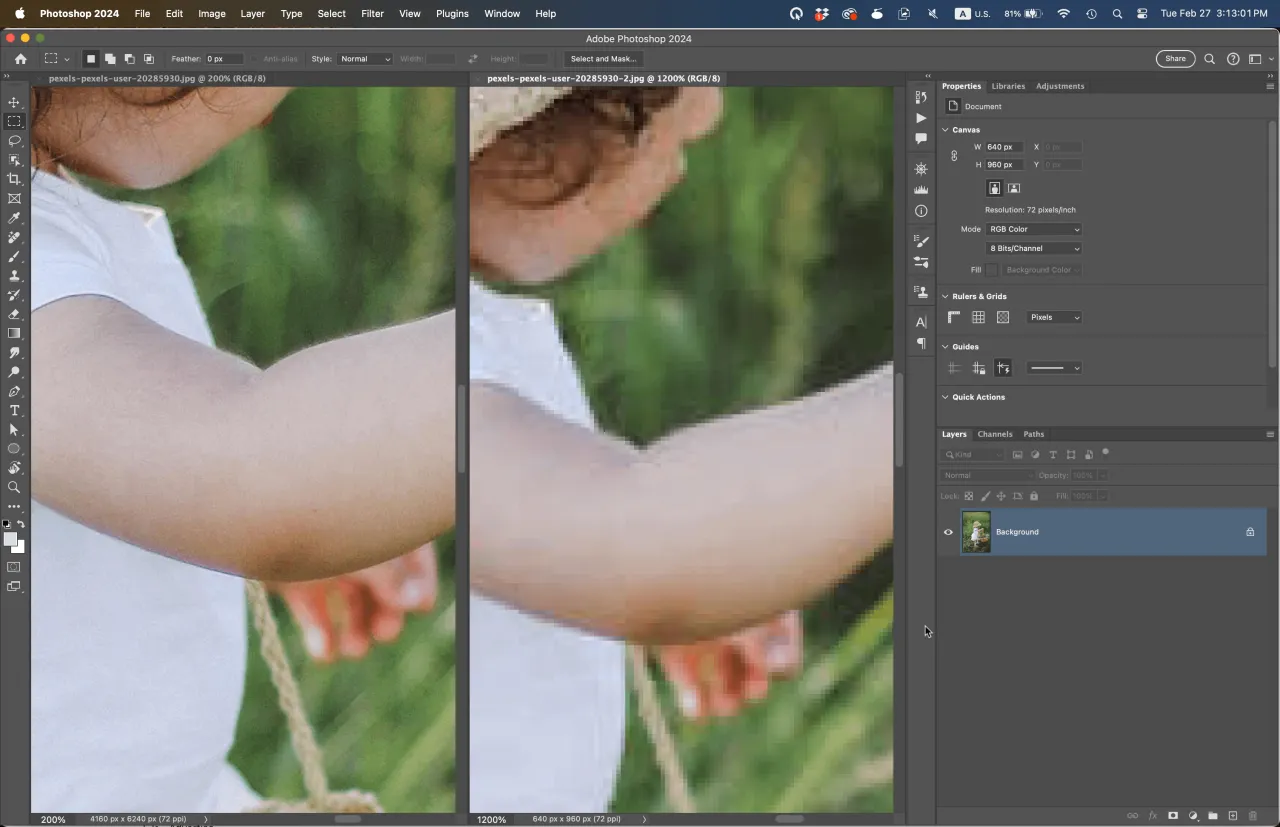The height and width of the screenshot is (827, 1280).
Task: Switch to the Channels tab
Action: [994, 434]
